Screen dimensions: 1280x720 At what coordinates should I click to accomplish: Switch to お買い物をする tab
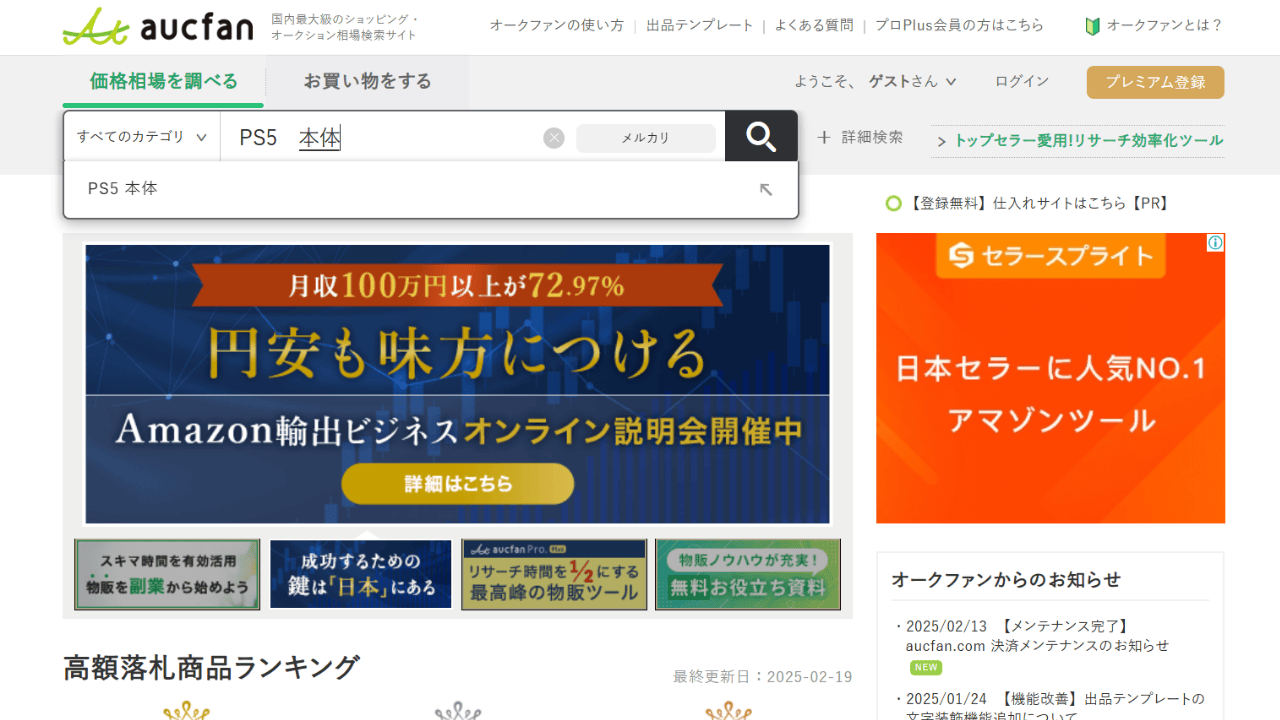pyautogui.click(x=367, y=82)
